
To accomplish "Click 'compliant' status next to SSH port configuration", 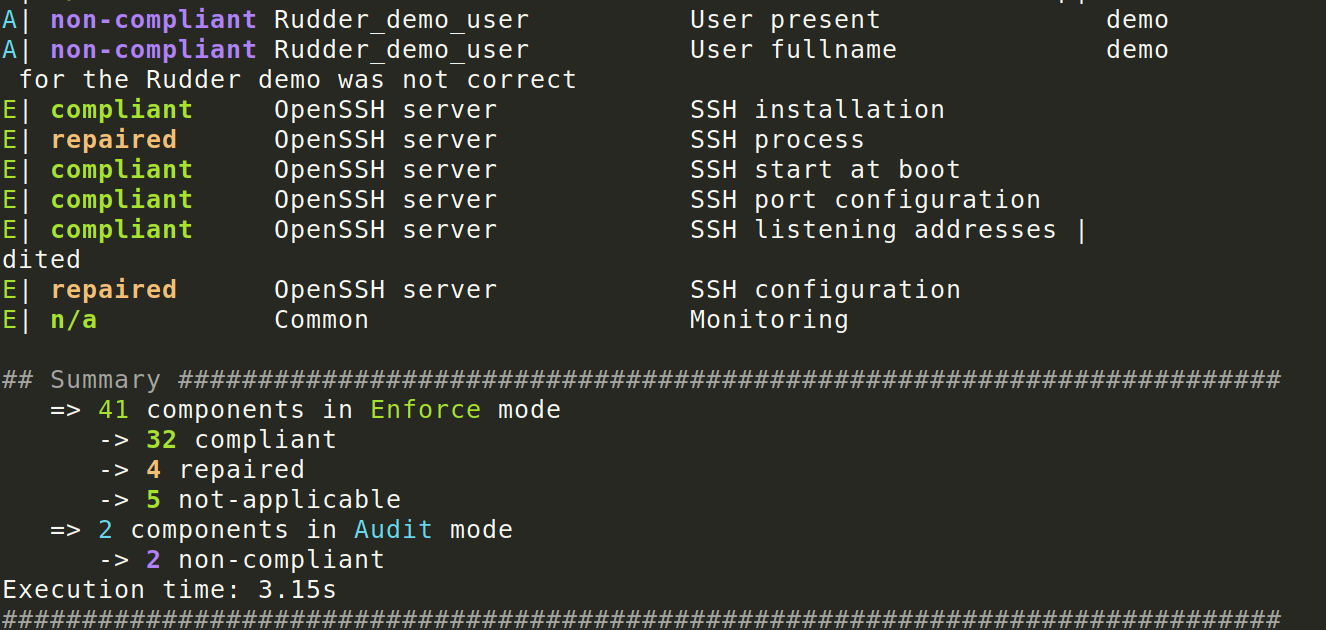I will (x=122, y=200).
